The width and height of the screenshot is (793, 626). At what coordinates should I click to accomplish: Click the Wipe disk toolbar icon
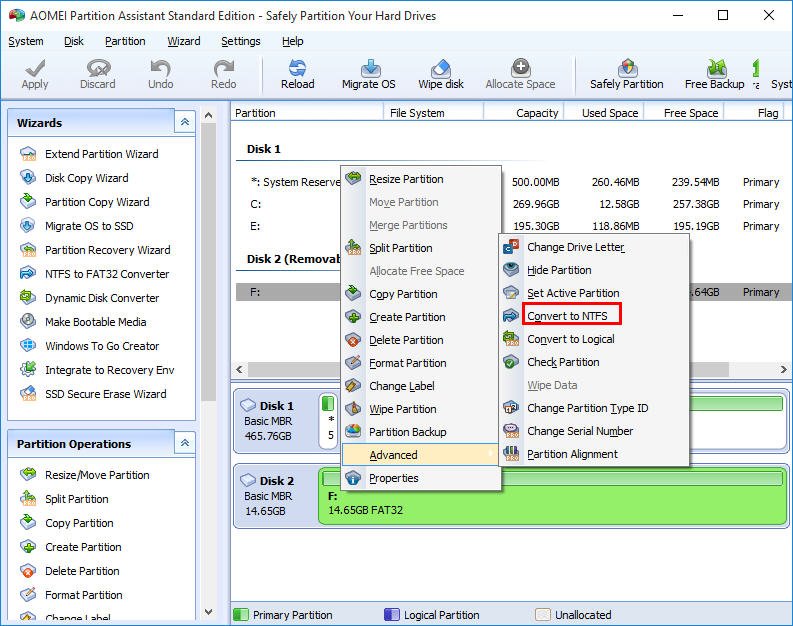(440, 74)
